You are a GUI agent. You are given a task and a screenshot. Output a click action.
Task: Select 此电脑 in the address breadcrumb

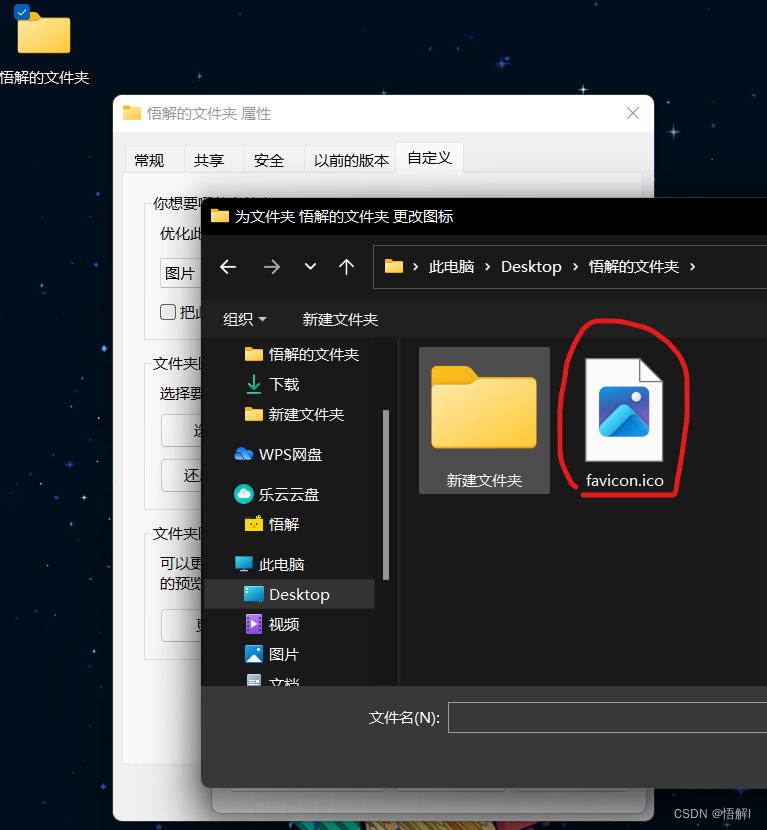point(452,267)
